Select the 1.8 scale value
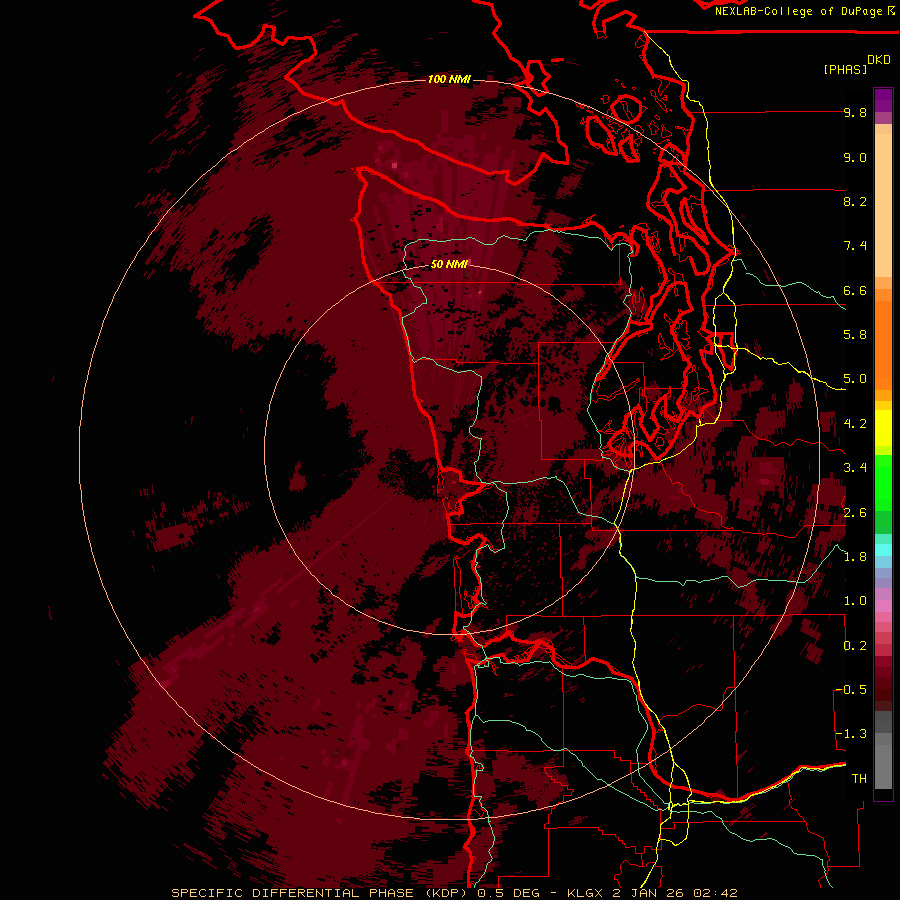Image resolution: width=900 pixels, height=900 pixels. point(855,557)
